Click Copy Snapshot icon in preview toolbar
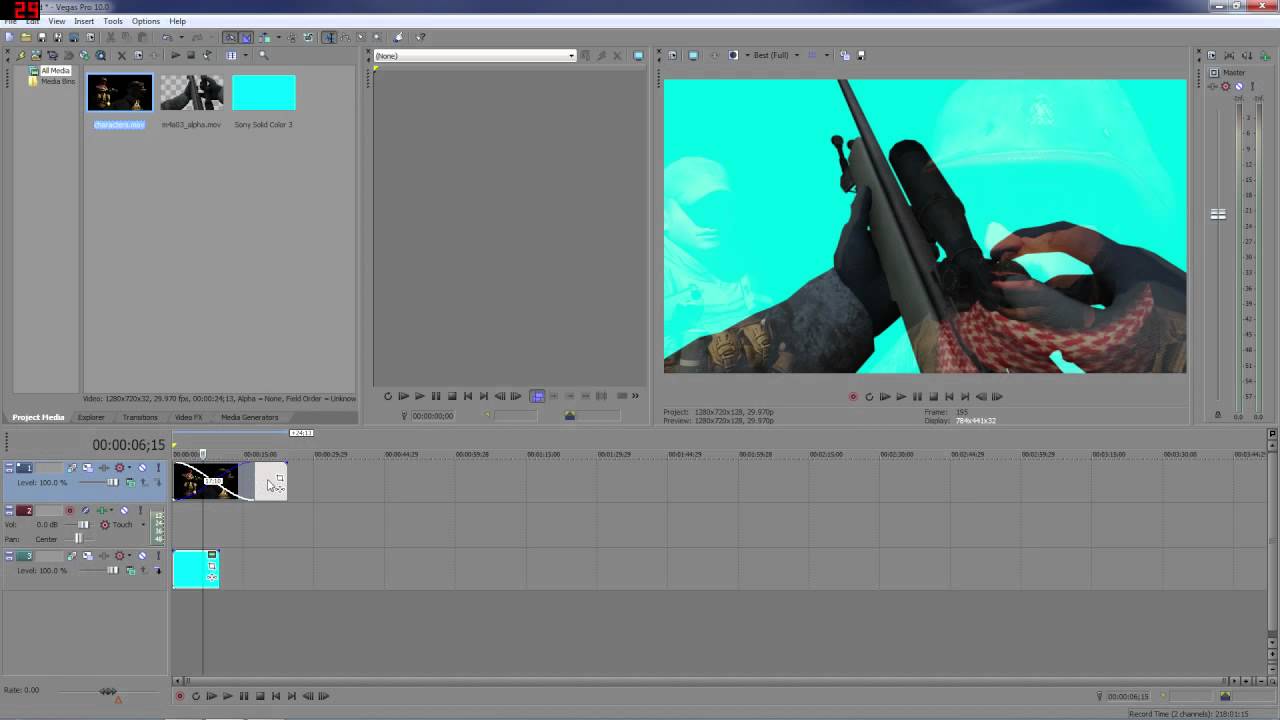The height and width of the screenshot is (720, 1280). [x=845, y=55]
